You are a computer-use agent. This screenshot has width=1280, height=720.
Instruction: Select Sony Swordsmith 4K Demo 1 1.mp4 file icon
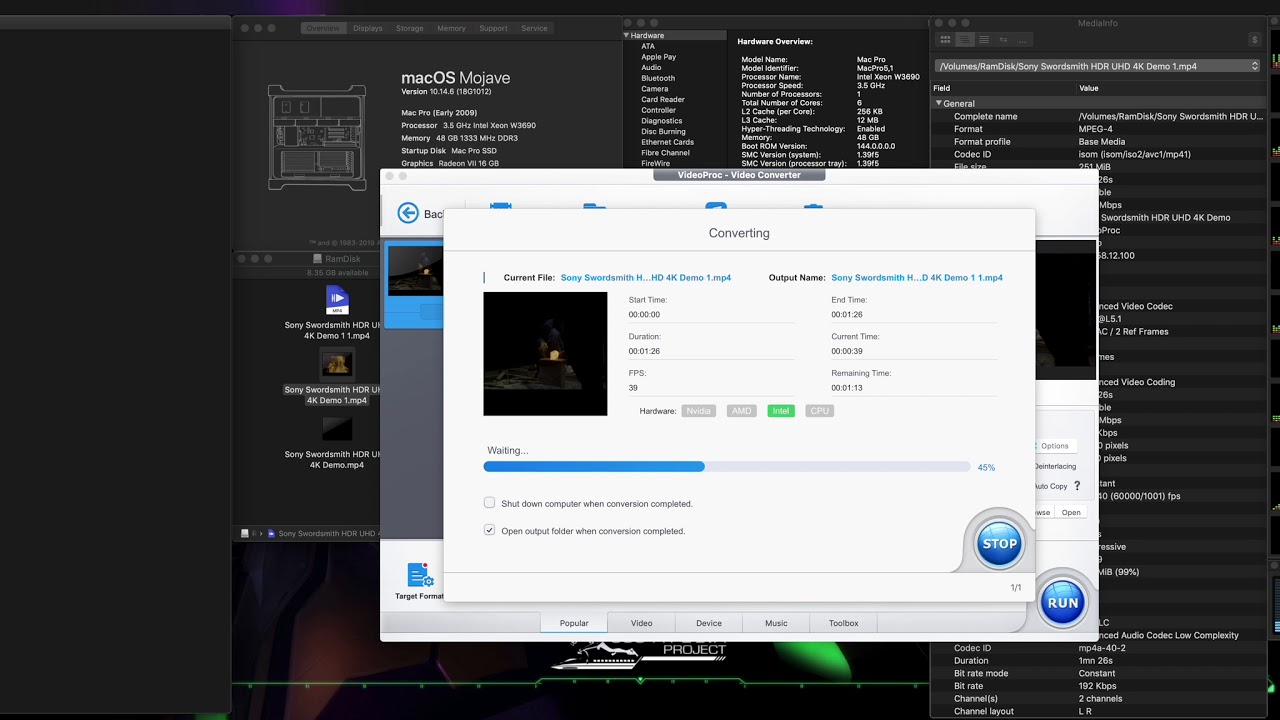337,300
